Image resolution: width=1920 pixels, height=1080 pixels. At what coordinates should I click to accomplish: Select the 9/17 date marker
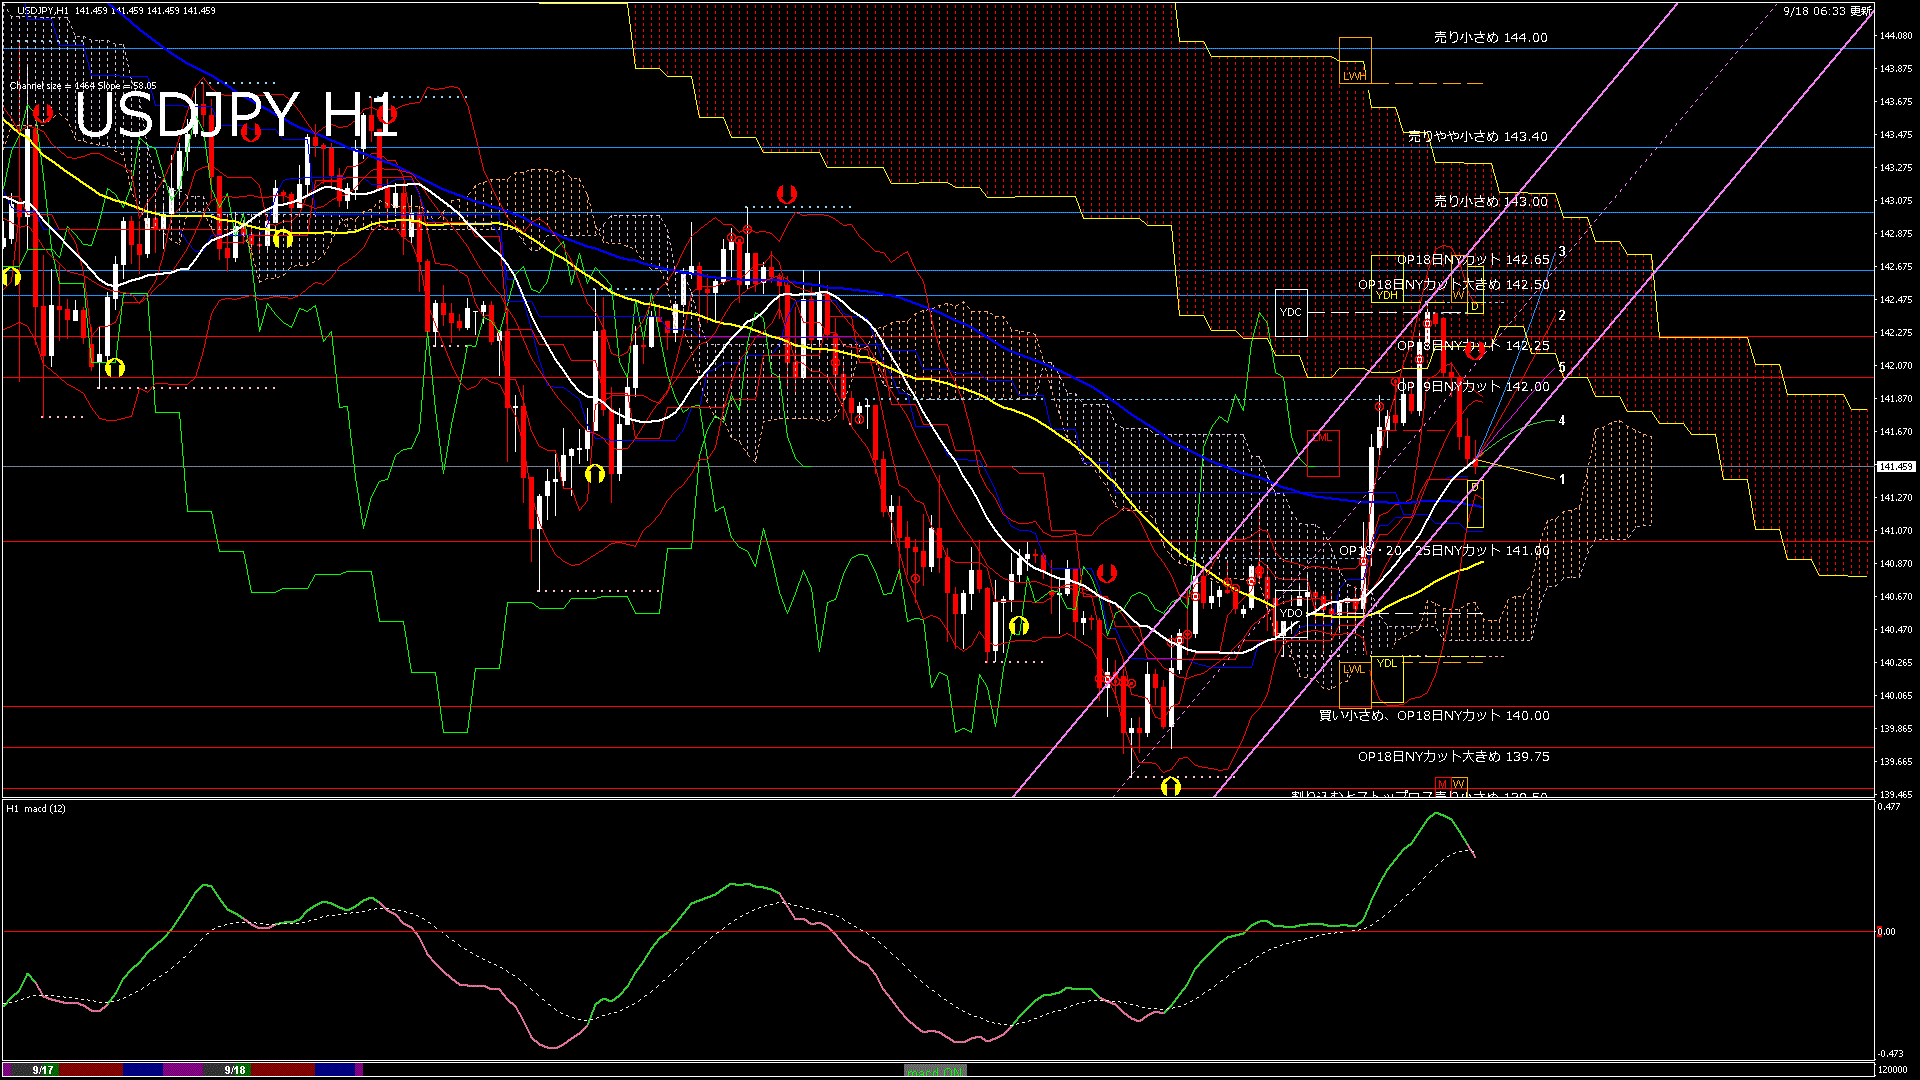(x=42, y=1070)
